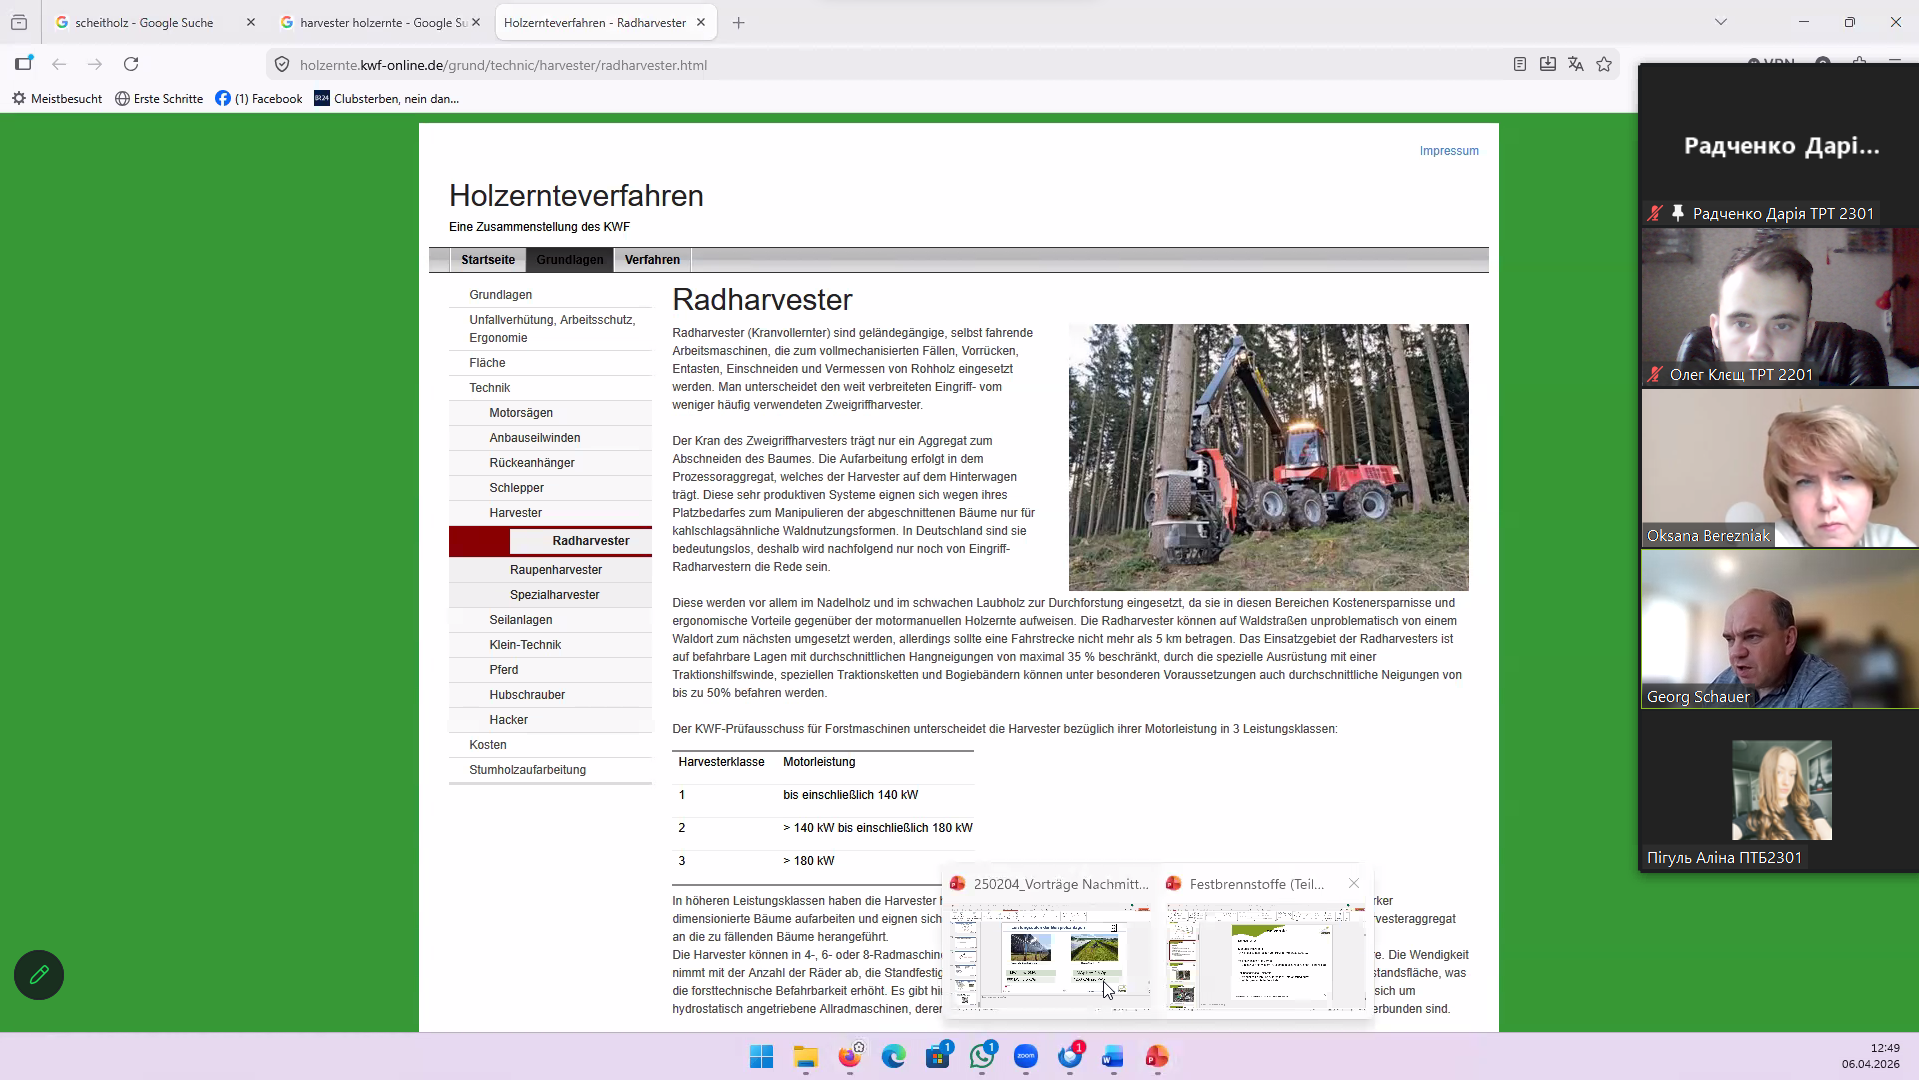Image resolution: width=1919 pixels, height=1080 pixels.
Task: Open the Startseite navigation tab
Action: (488, 259)
